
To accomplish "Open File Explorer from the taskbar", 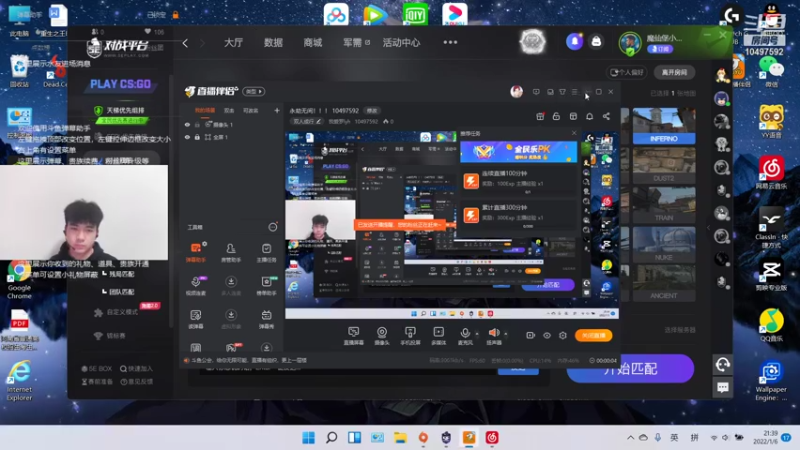I will [401, 438].
